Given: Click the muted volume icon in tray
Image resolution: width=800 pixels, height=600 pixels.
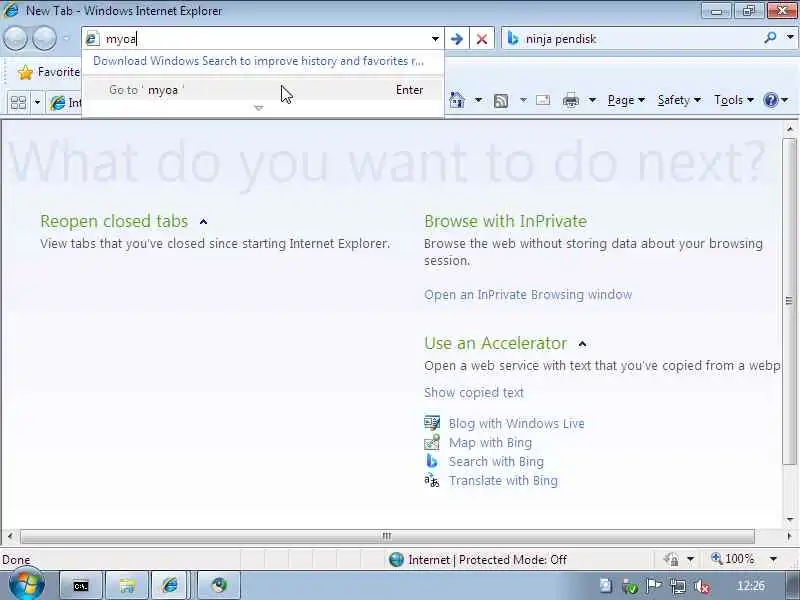Looking at the screenshot, I should (702, 587).
